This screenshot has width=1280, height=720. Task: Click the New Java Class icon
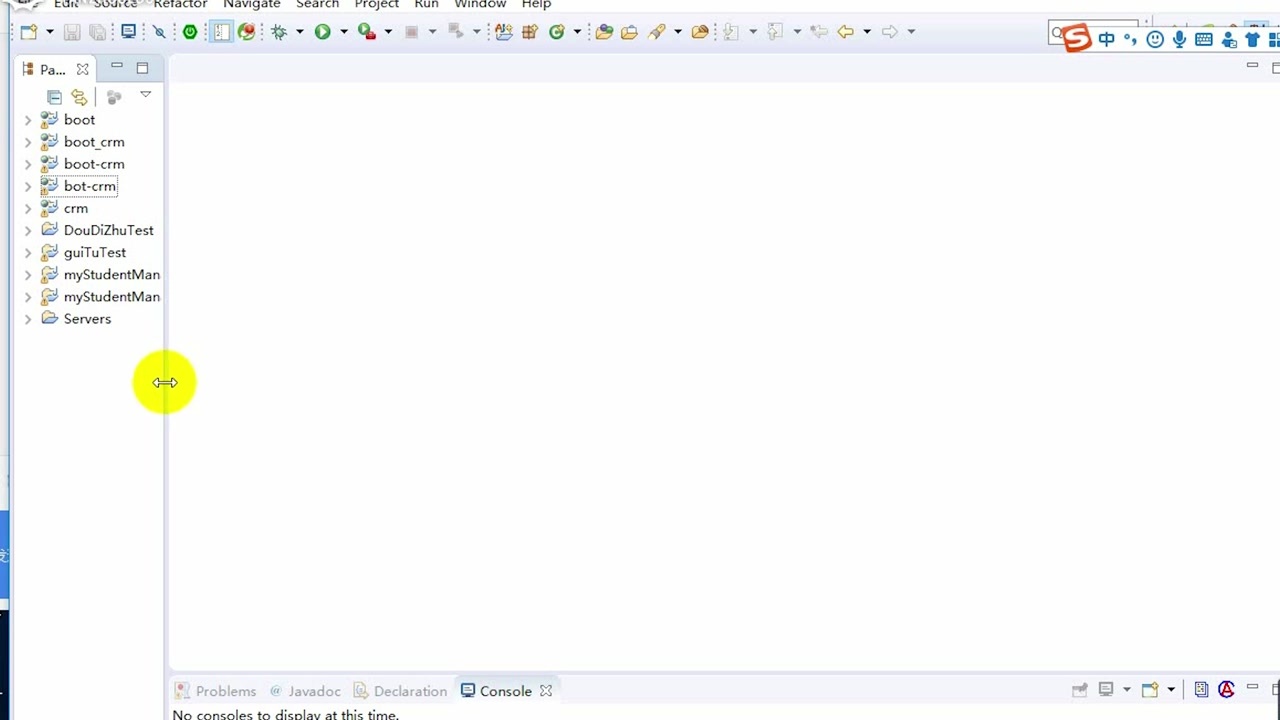click(557, 32)
